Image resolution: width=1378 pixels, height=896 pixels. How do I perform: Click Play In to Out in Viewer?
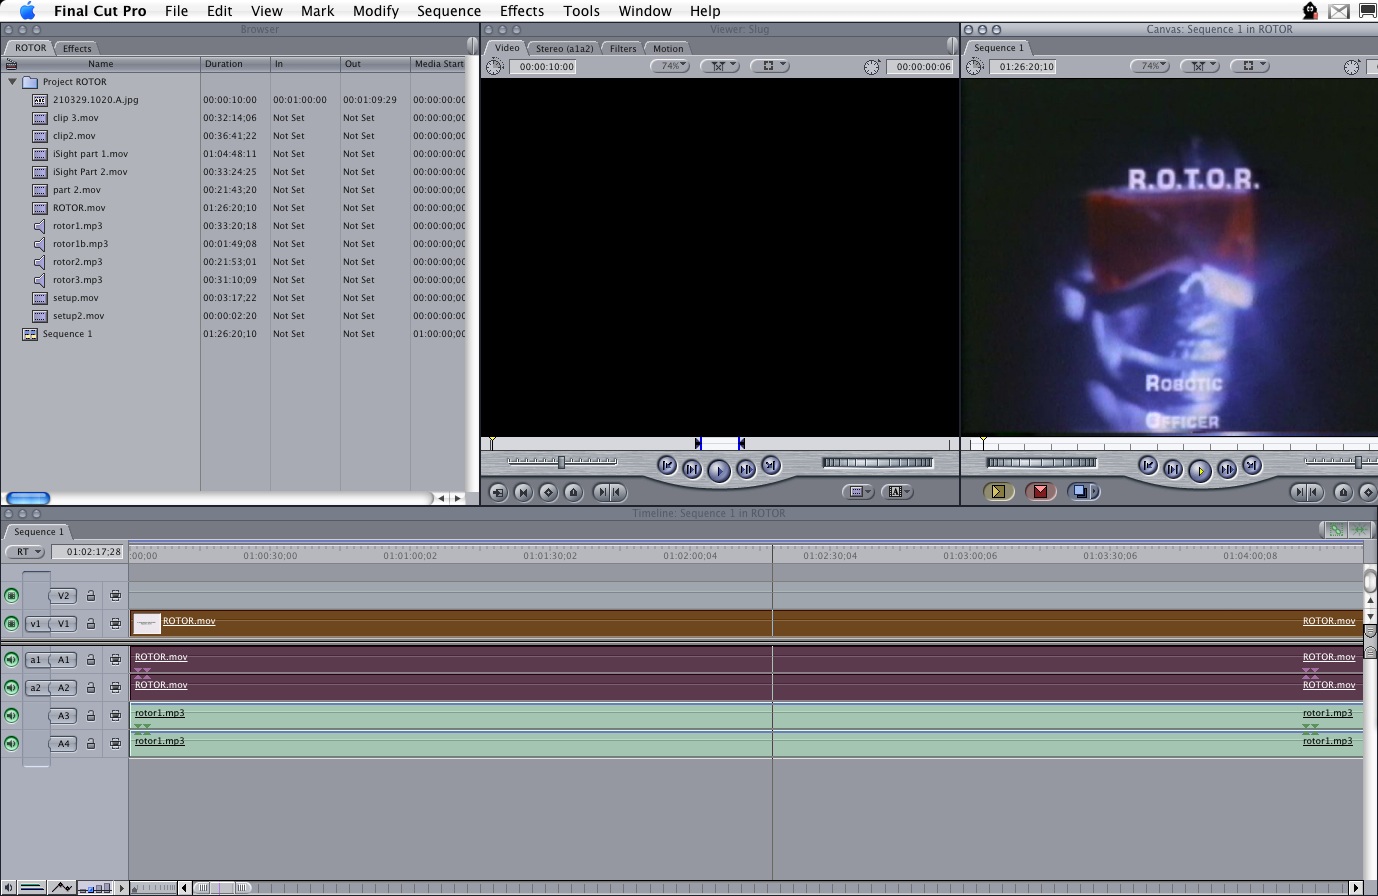692,468
